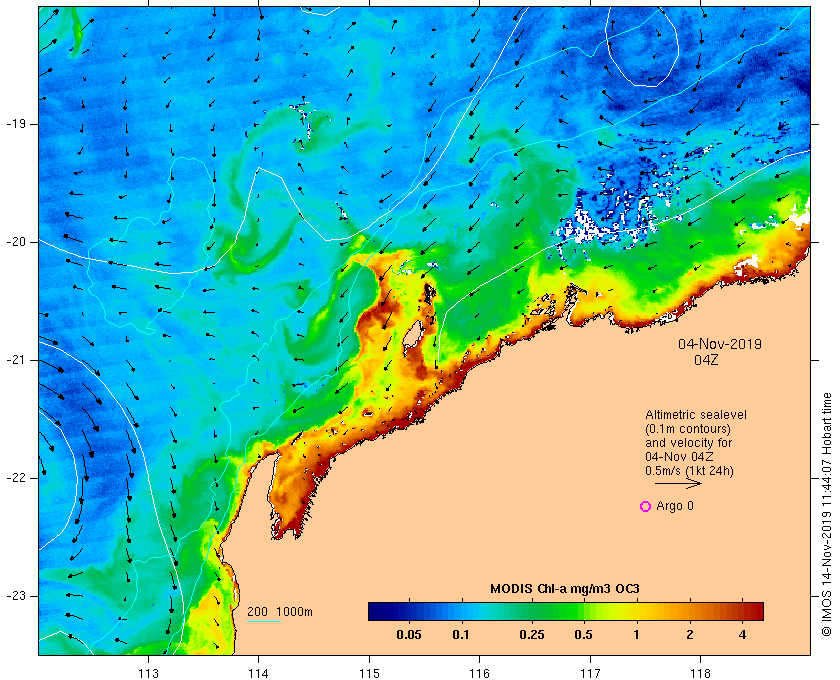This screenshot has height=680, width=840.
Task: Click the longitude axis label 117
Action: (x=590, y=674)
